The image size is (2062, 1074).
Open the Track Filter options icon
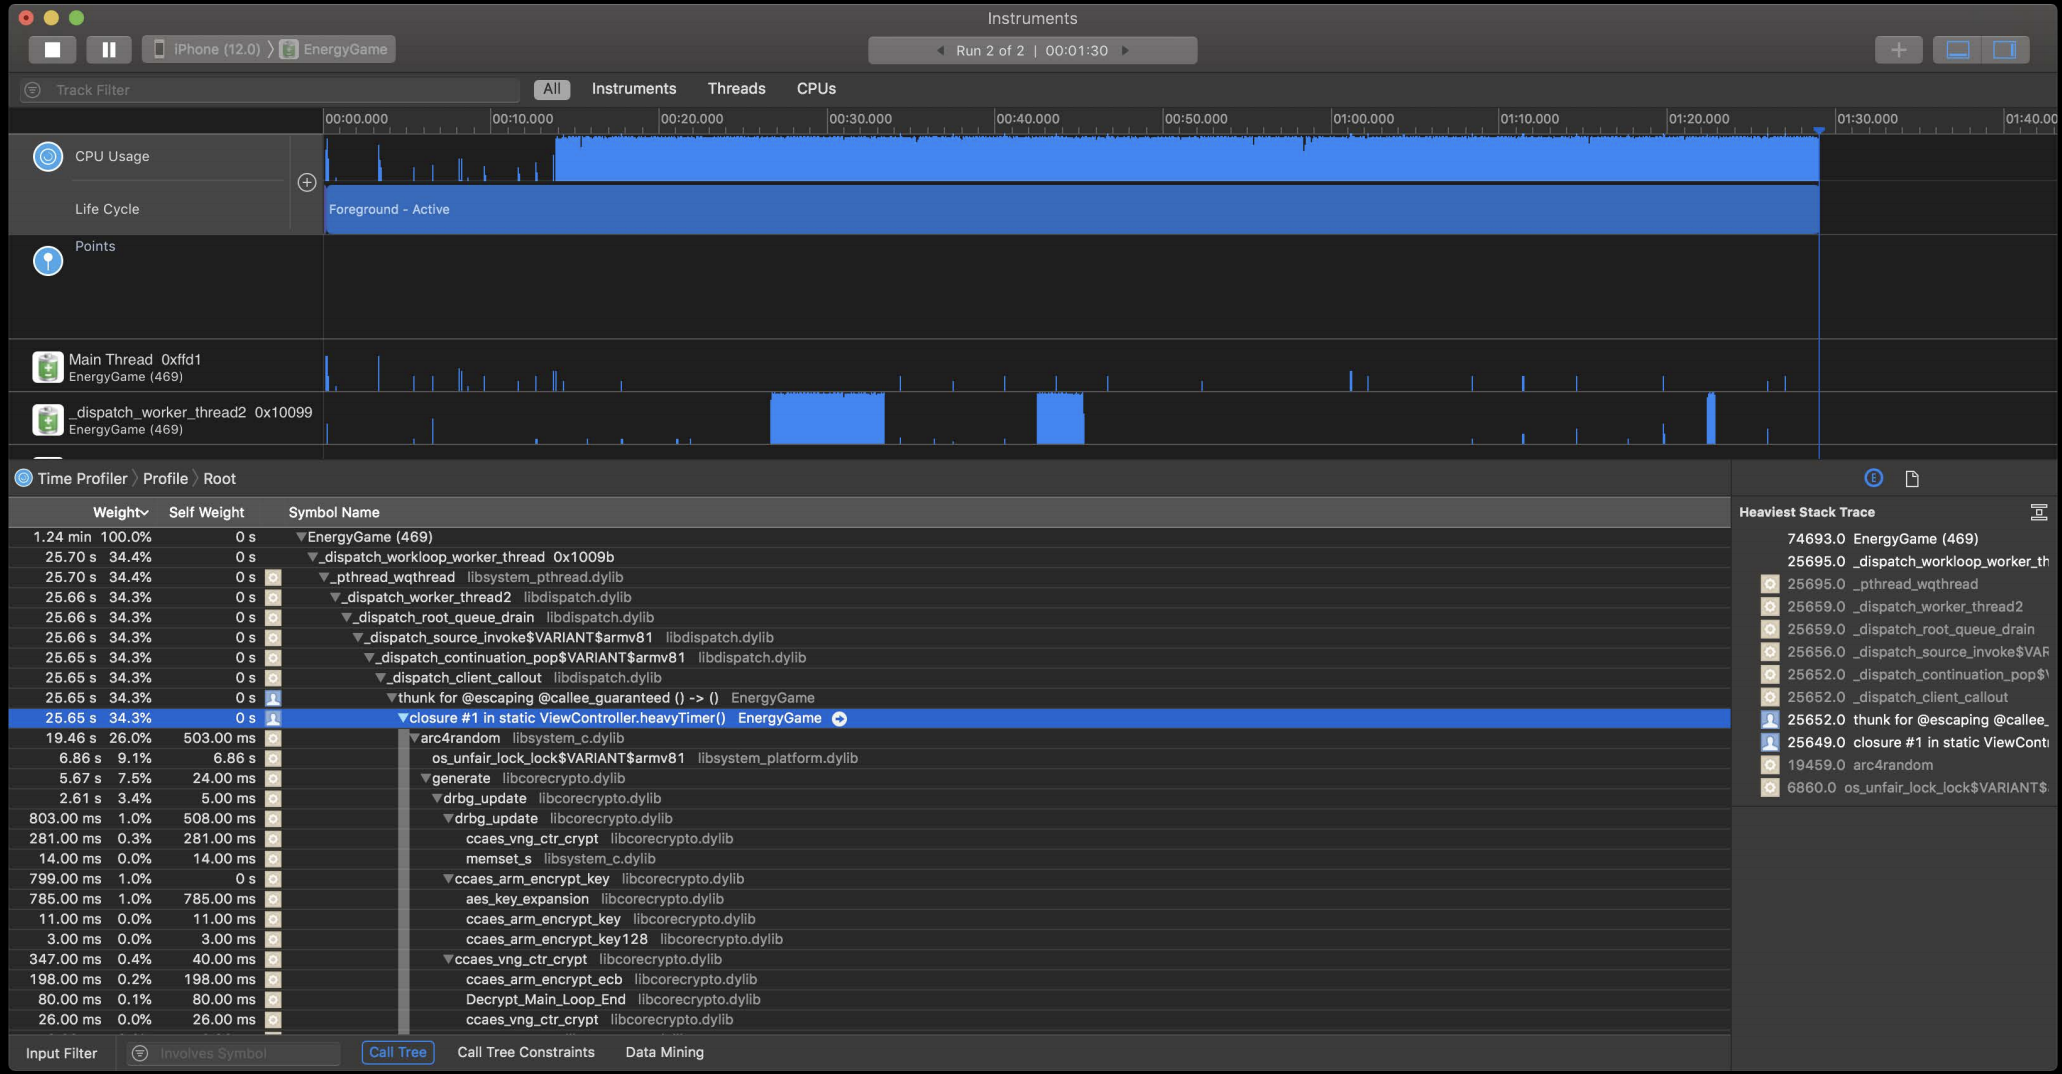click(x=33, y=90)
